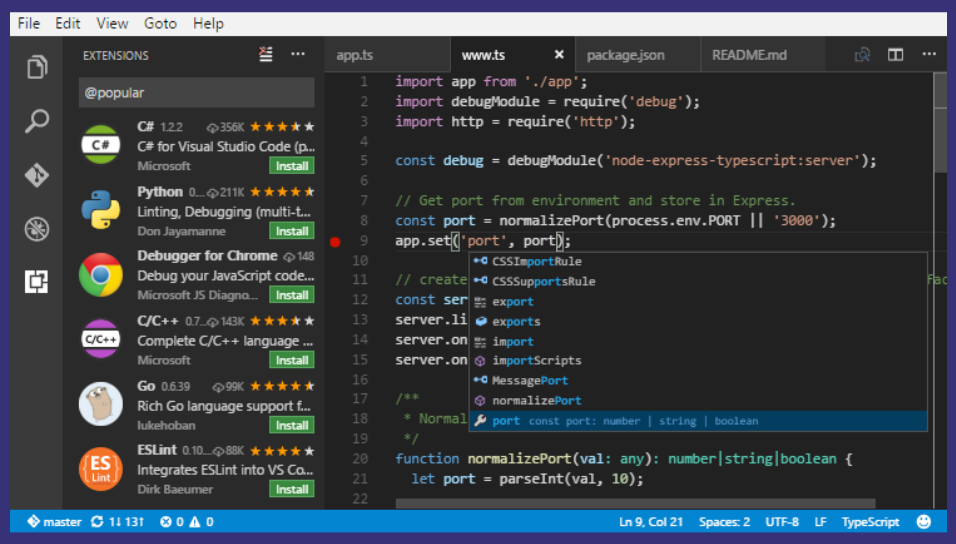Install the Python extension
The height and width of the screenshot is (544, 956).
tap(292, 231)
